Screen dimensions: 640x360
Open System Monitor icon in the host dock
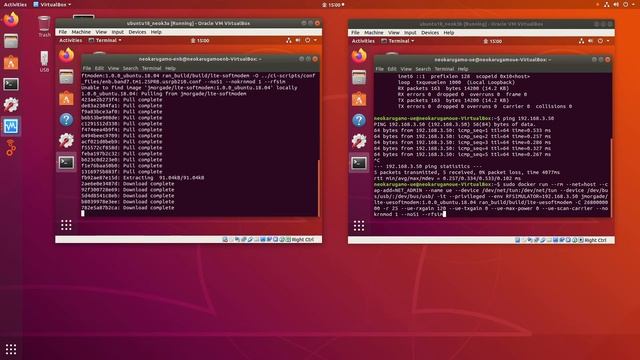click(x=11, y=126)
